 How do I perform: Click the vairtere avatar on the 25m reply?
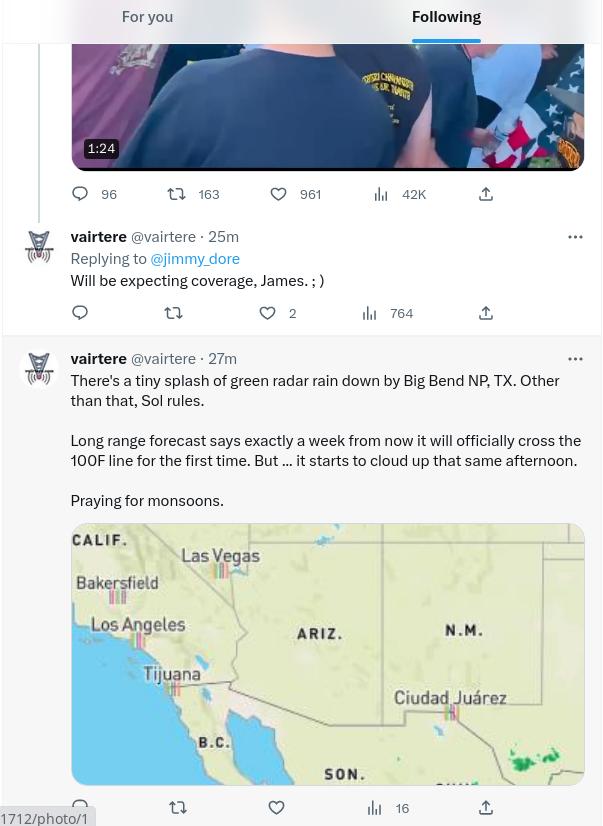pos(39,246)
